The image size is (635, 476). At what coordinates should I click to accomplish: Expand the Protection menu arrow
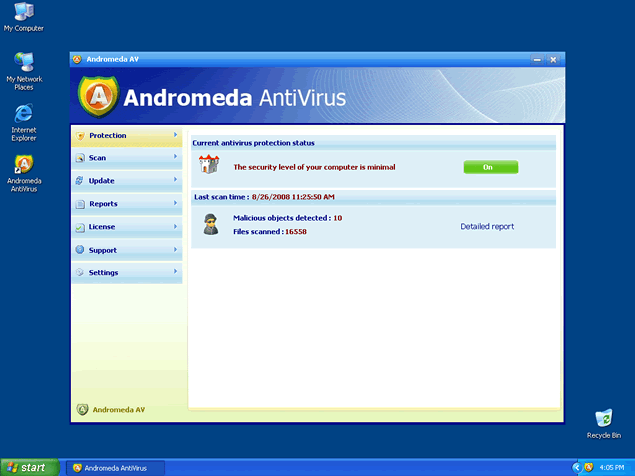175,135
